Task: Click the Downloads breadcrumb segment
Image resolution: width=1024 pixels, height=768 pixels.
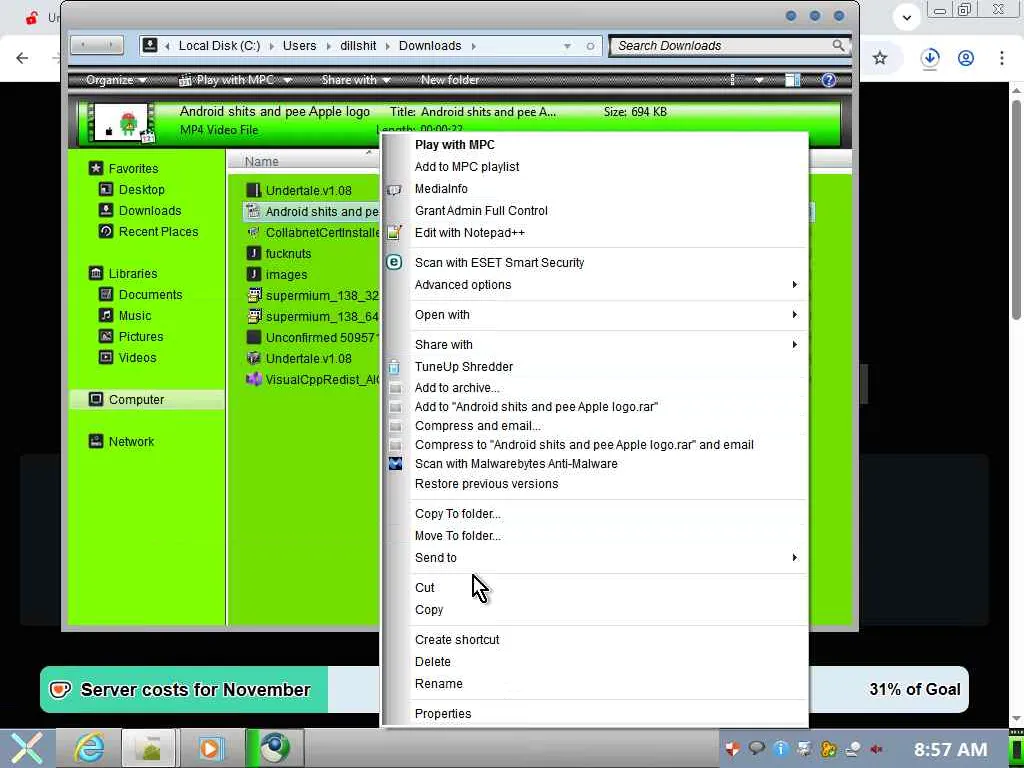Action: click(430, 46)
